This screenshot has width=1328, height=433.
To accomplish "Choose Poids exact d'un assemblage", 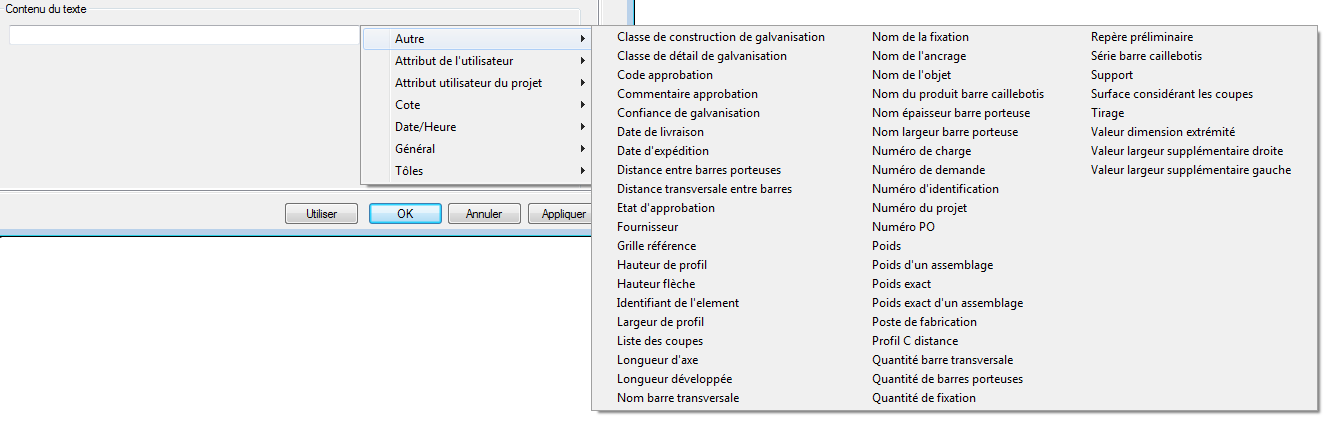I will pyautogui.click(x=947, y=303).
